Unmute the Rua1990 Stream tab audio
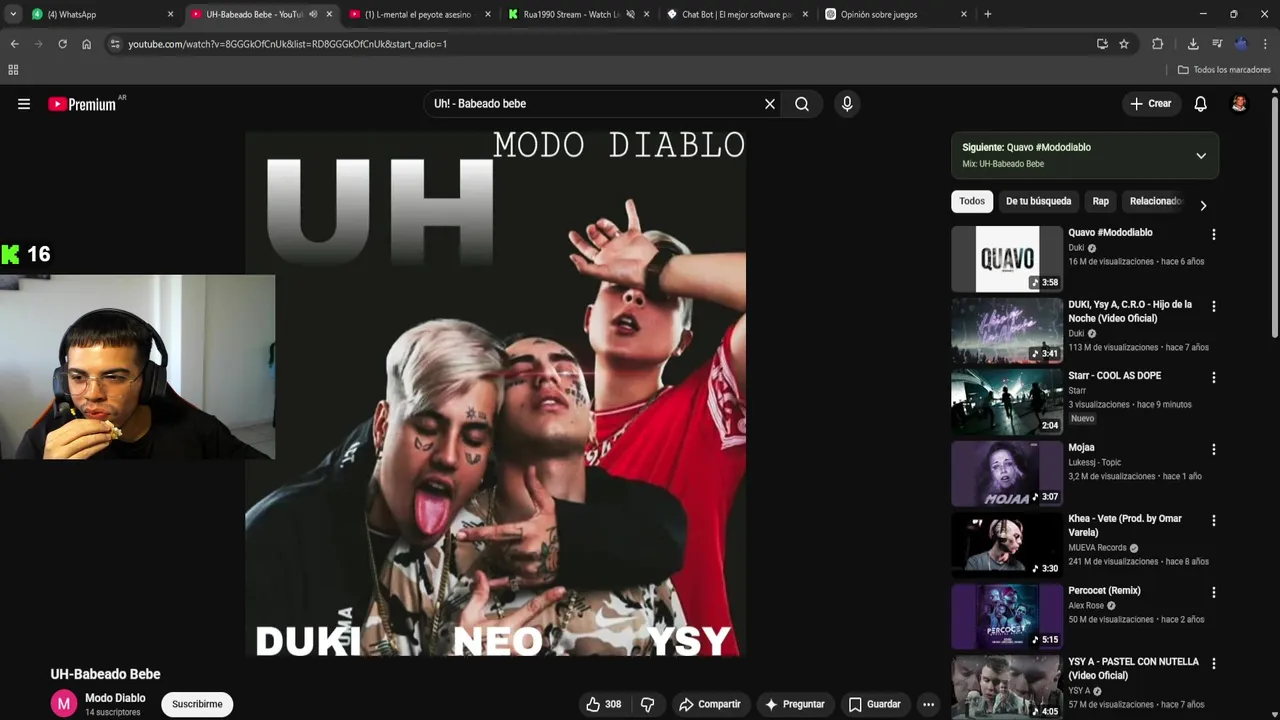This screenshot has height=720, width=1280. (x=630, y=14)
